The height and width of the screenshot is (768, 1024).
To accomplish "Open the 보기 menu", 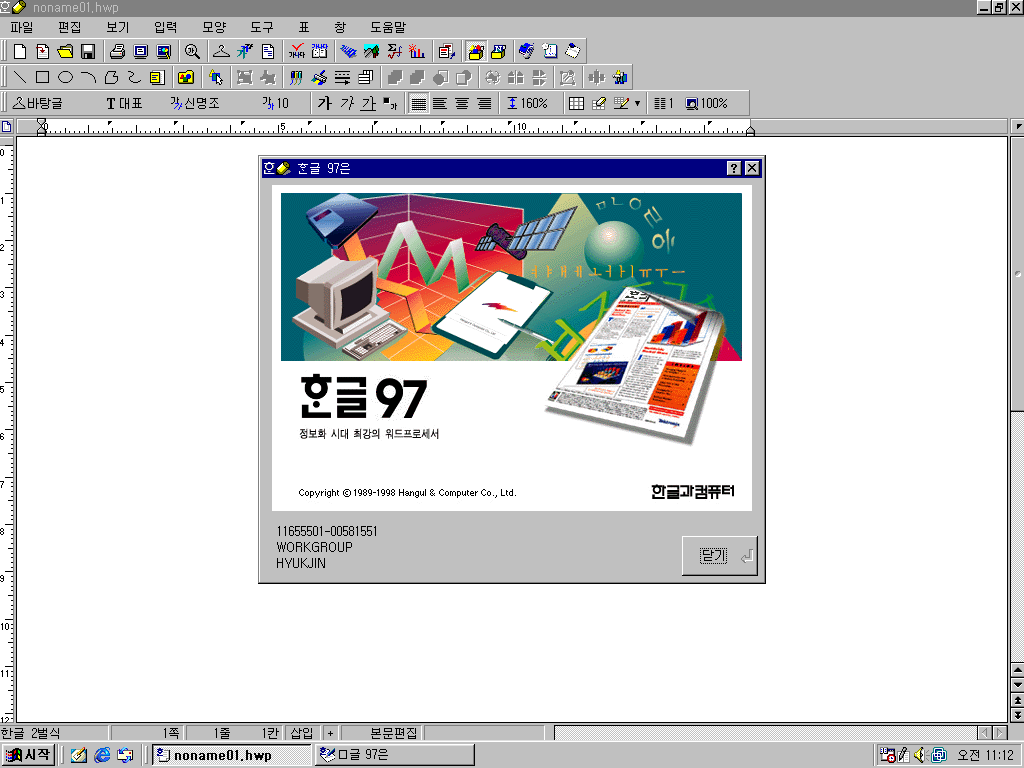I will tap(118, 27).
